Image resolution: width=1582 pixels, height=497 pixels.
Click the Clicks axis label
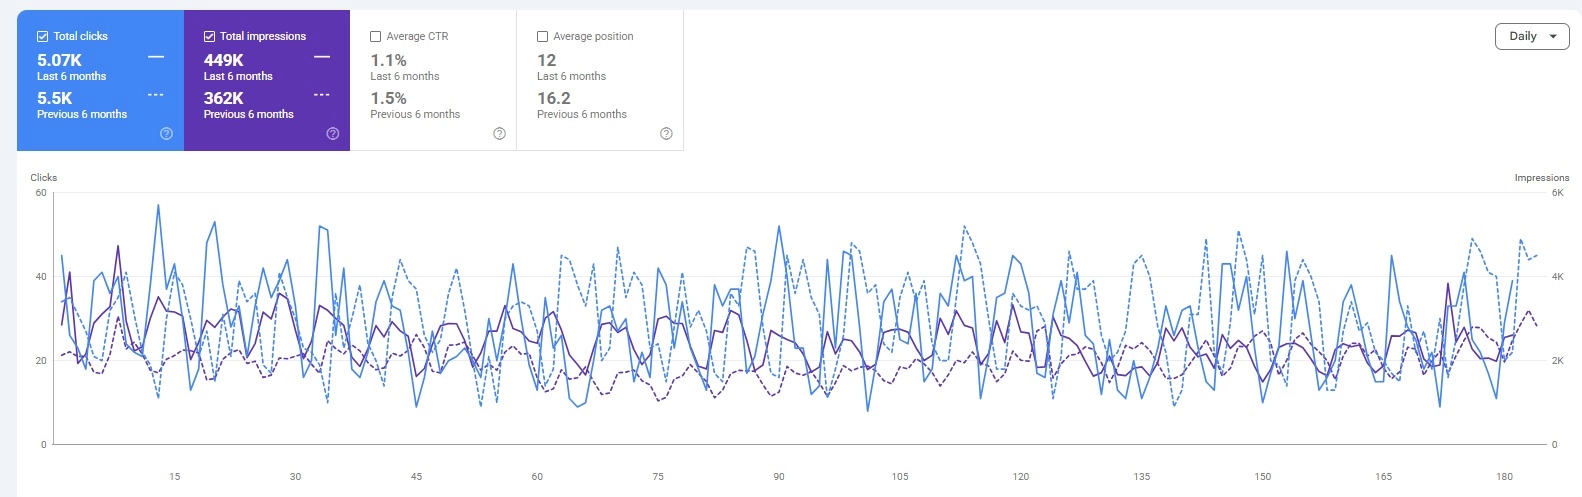pyautogui.click(x=44, y=177)
